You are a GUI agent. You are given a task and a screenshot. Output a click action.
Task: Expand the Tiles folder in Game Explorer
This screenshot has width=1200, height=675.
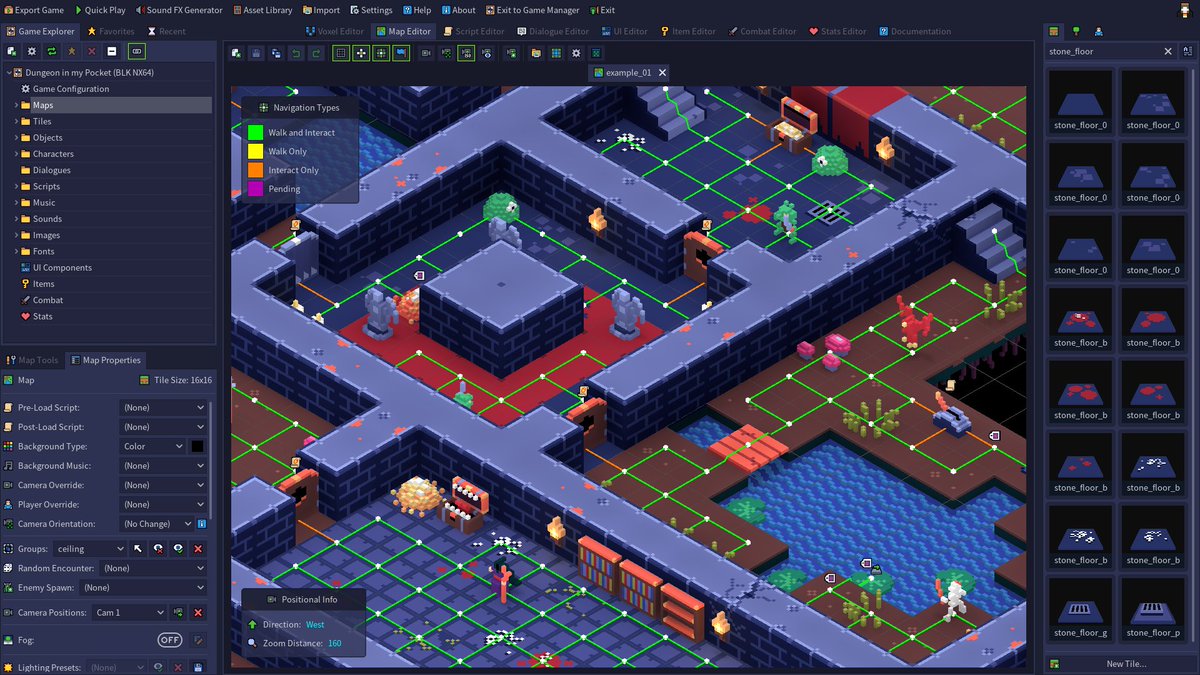pyautogui.click(x=16, y=122)
